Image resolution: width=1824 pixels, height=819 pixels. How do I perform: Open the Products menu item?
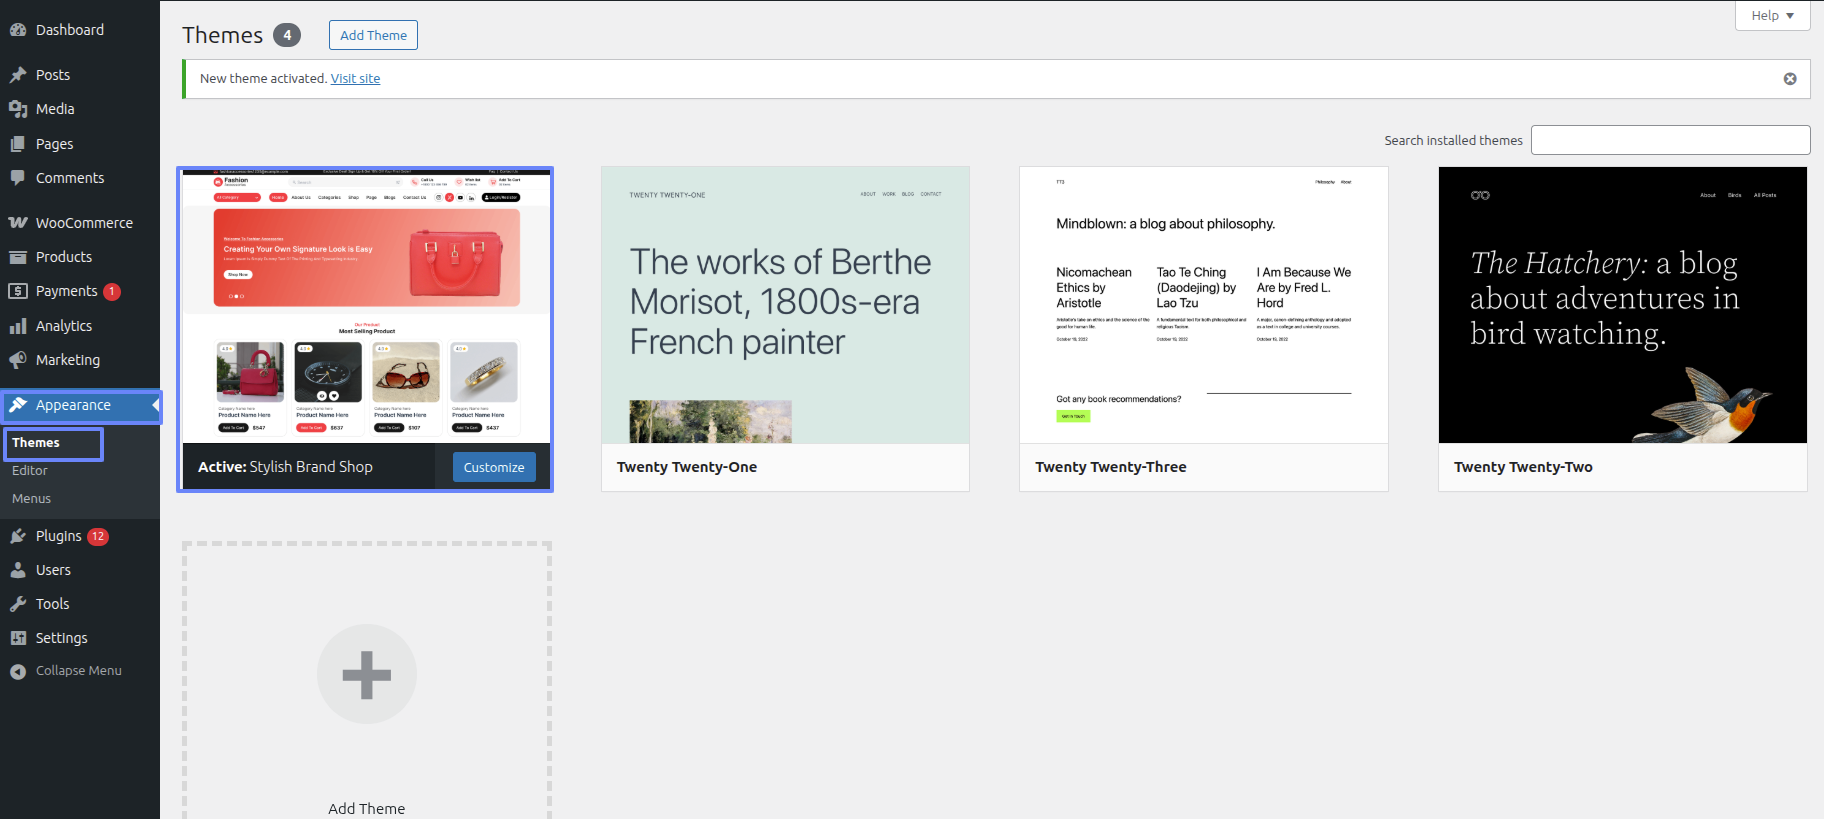point(64,257)
